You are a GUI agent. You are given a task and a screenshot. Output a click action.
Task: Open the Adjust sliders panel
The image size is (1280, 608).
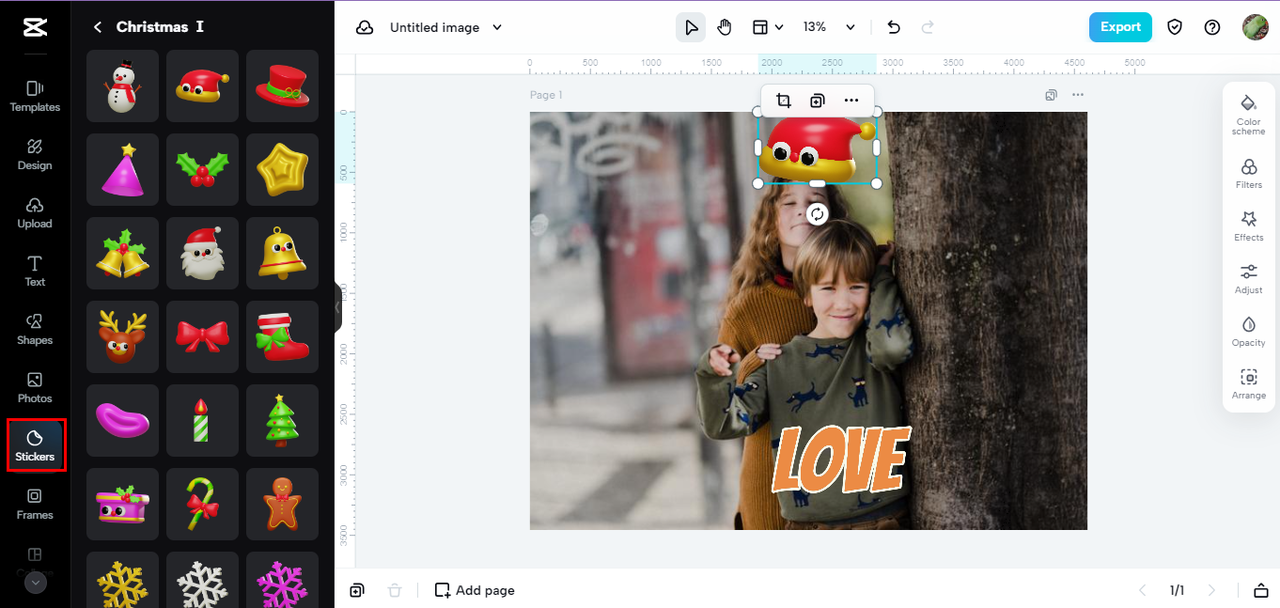click(x=1248, y=279)
